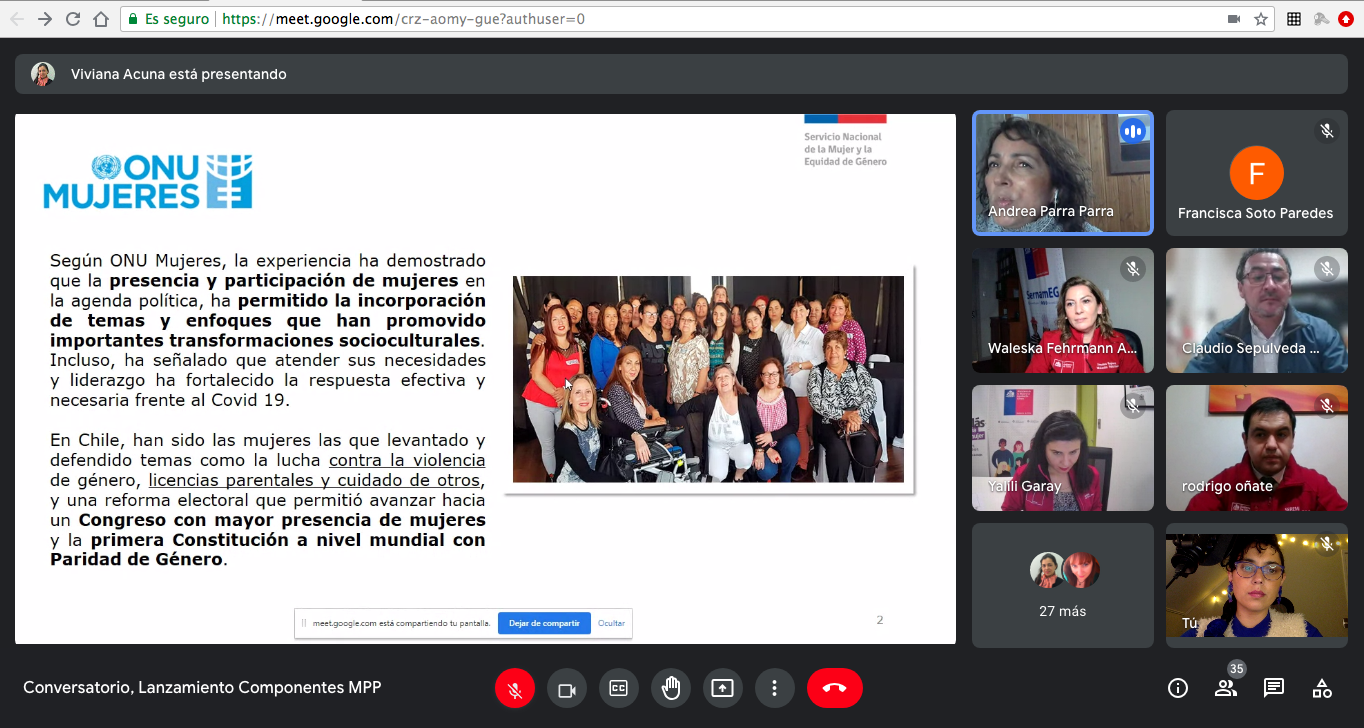
Task: Leave the call with the red hang-up button
Action: click(834, 688)
